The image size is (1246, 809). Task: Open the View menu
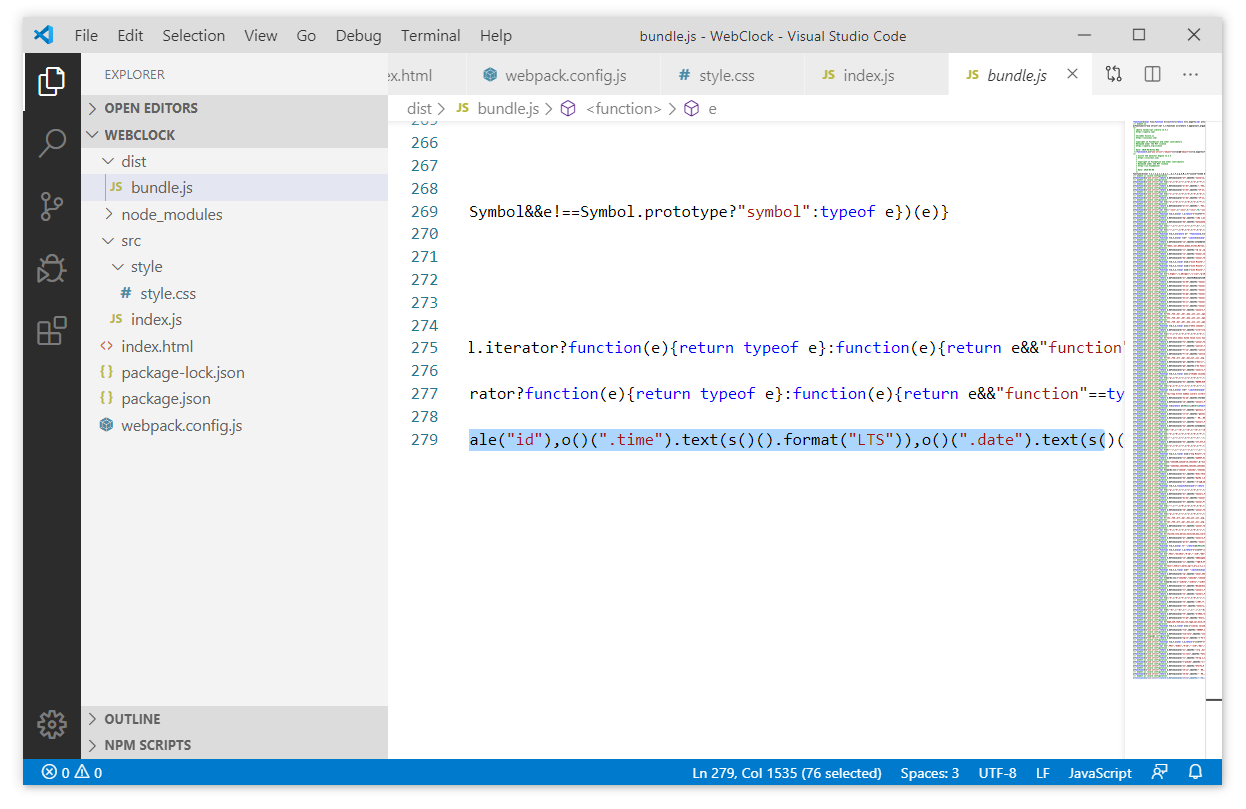point(261,35)
